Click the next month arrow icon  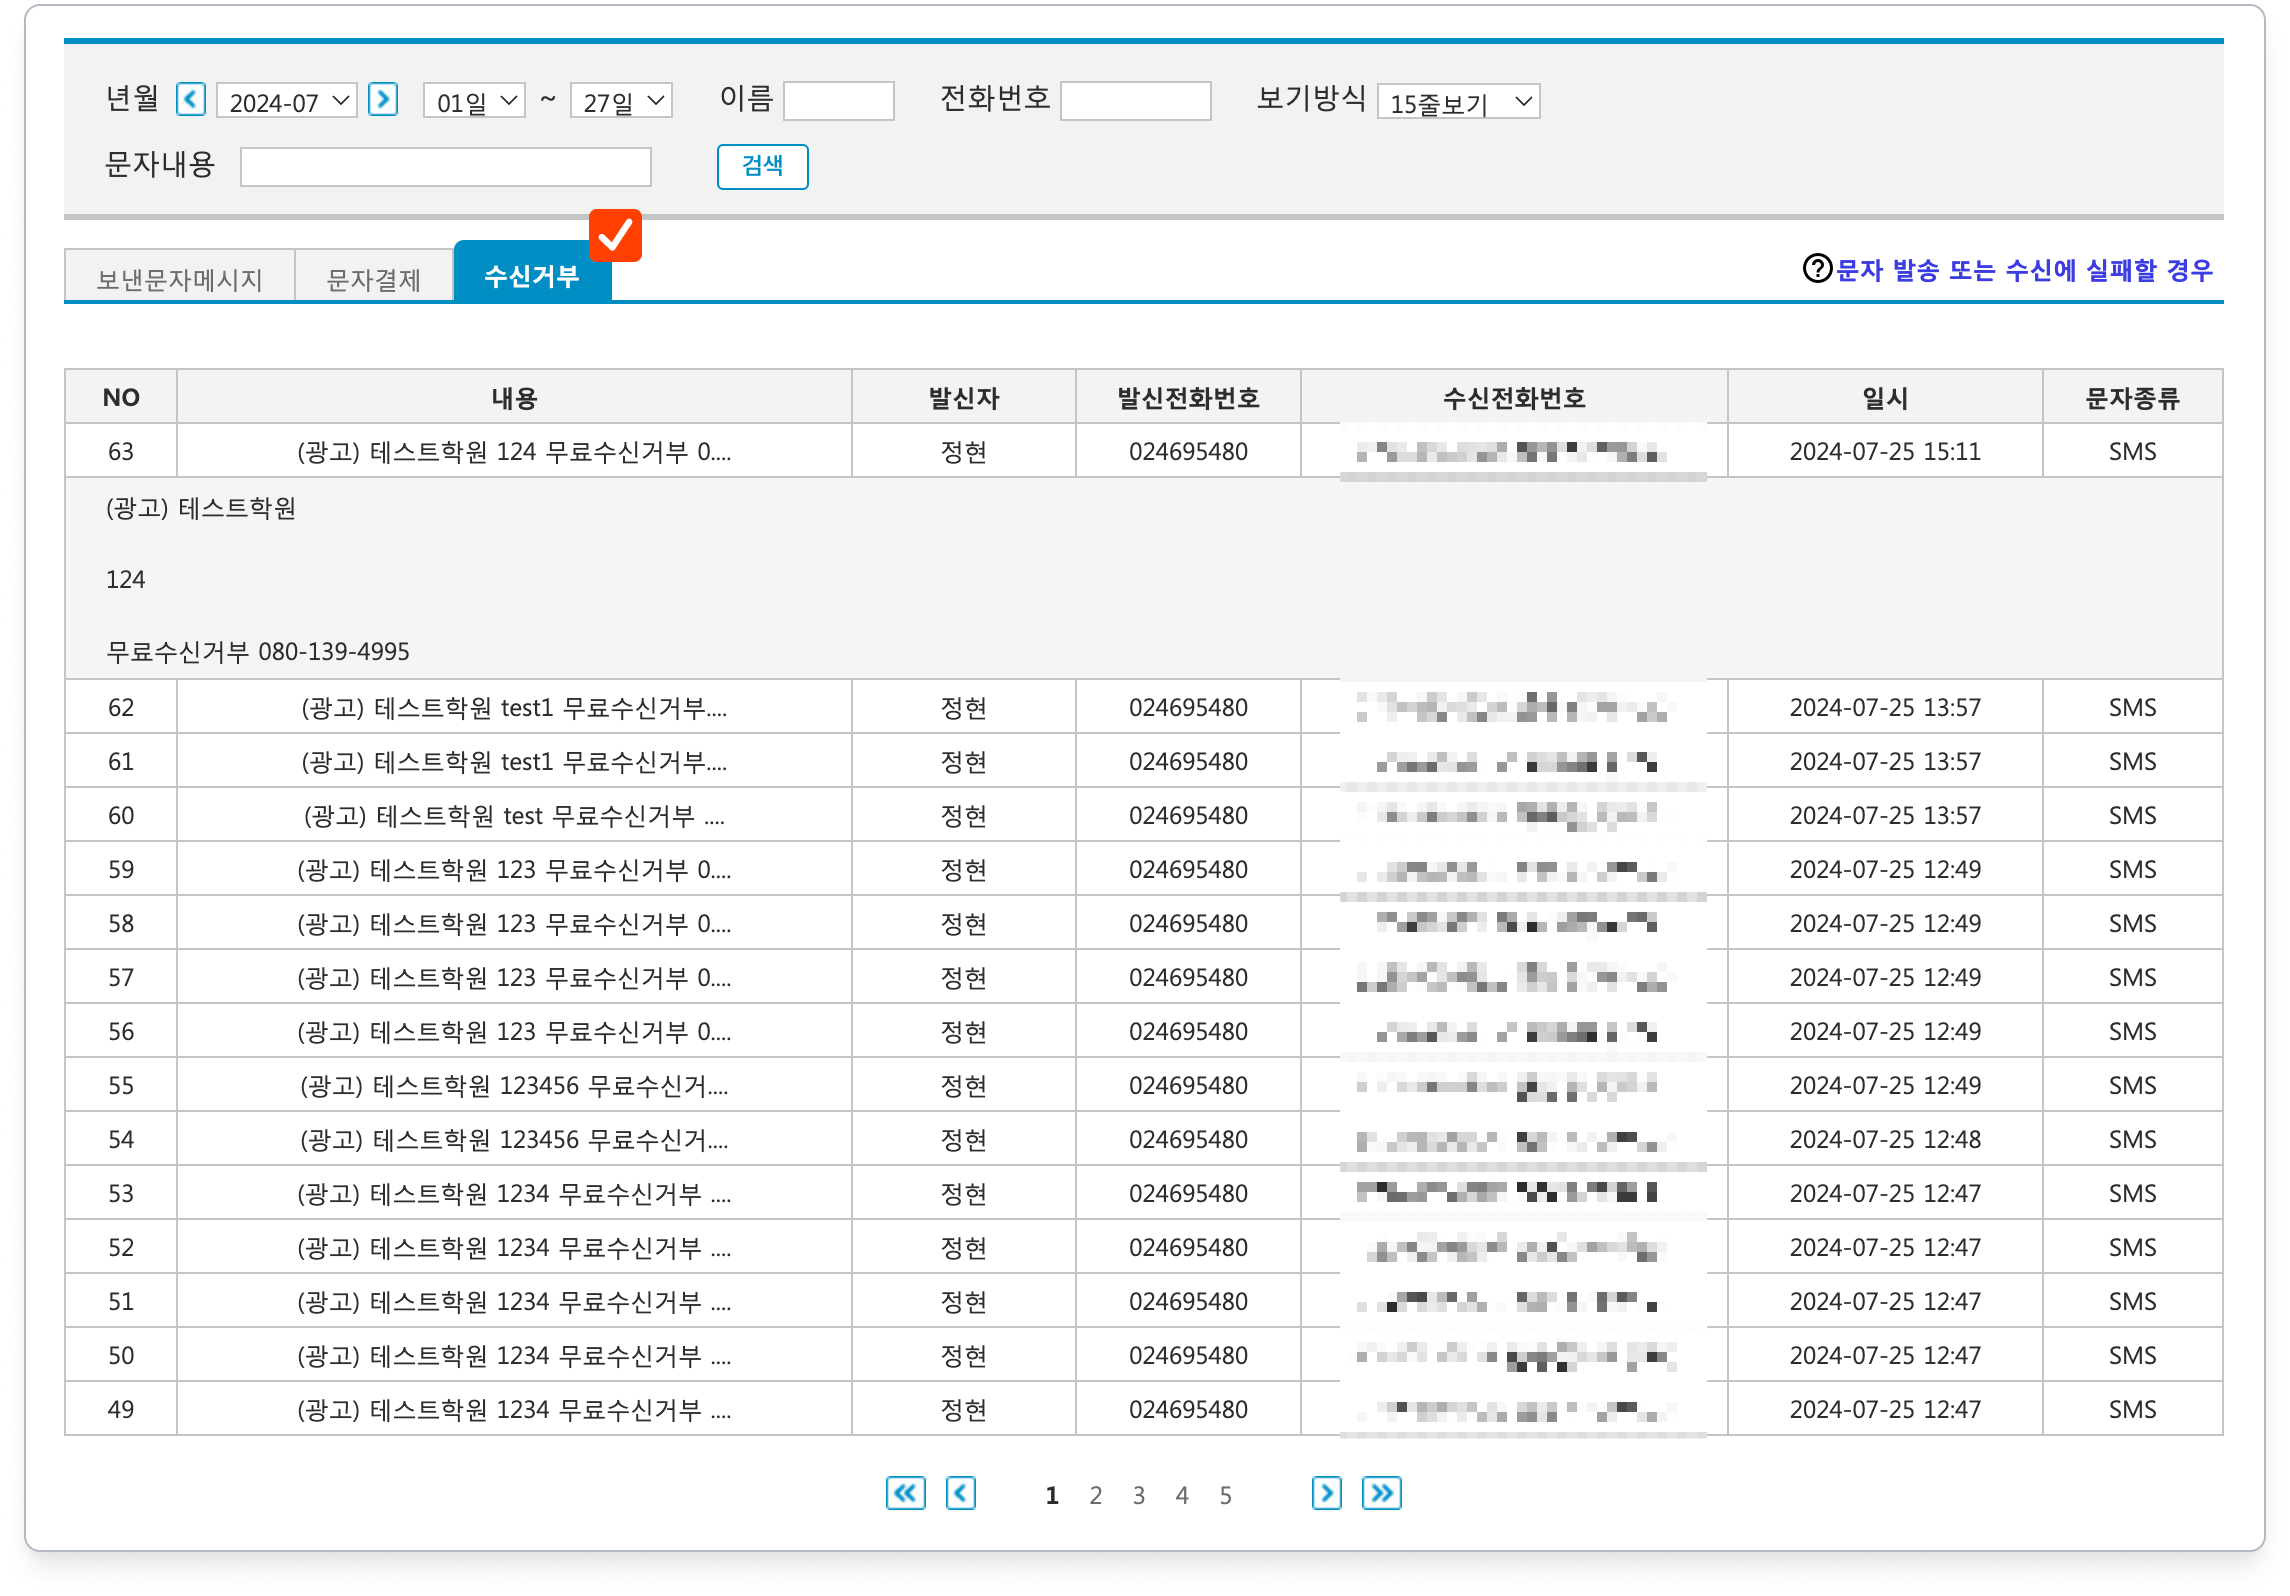coord(383,100)
